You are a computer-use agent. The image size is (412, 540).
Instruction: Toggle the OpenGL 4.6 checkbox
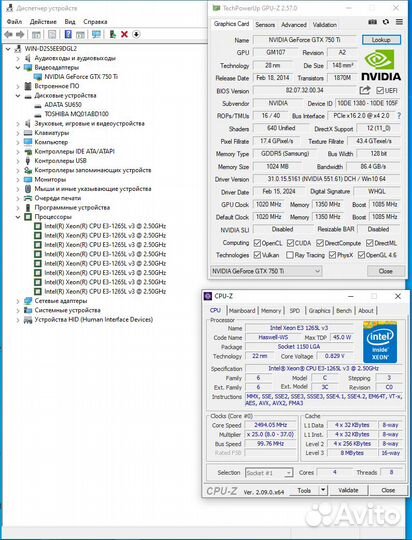click(361, 255)
